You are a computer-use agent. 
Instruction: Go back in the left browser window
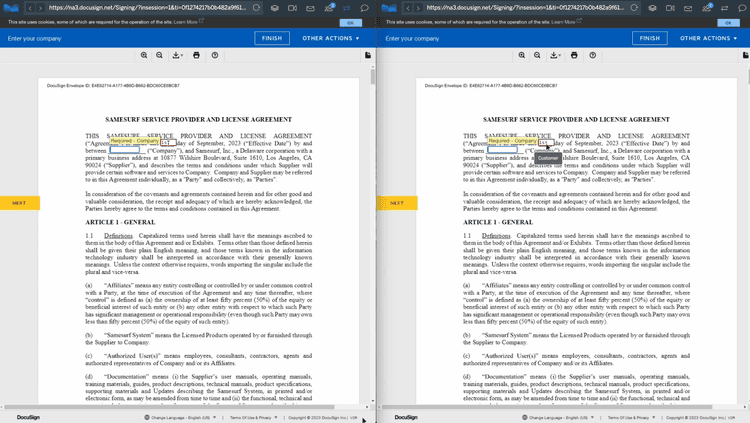pyautogui.click(x=30, y=8)
